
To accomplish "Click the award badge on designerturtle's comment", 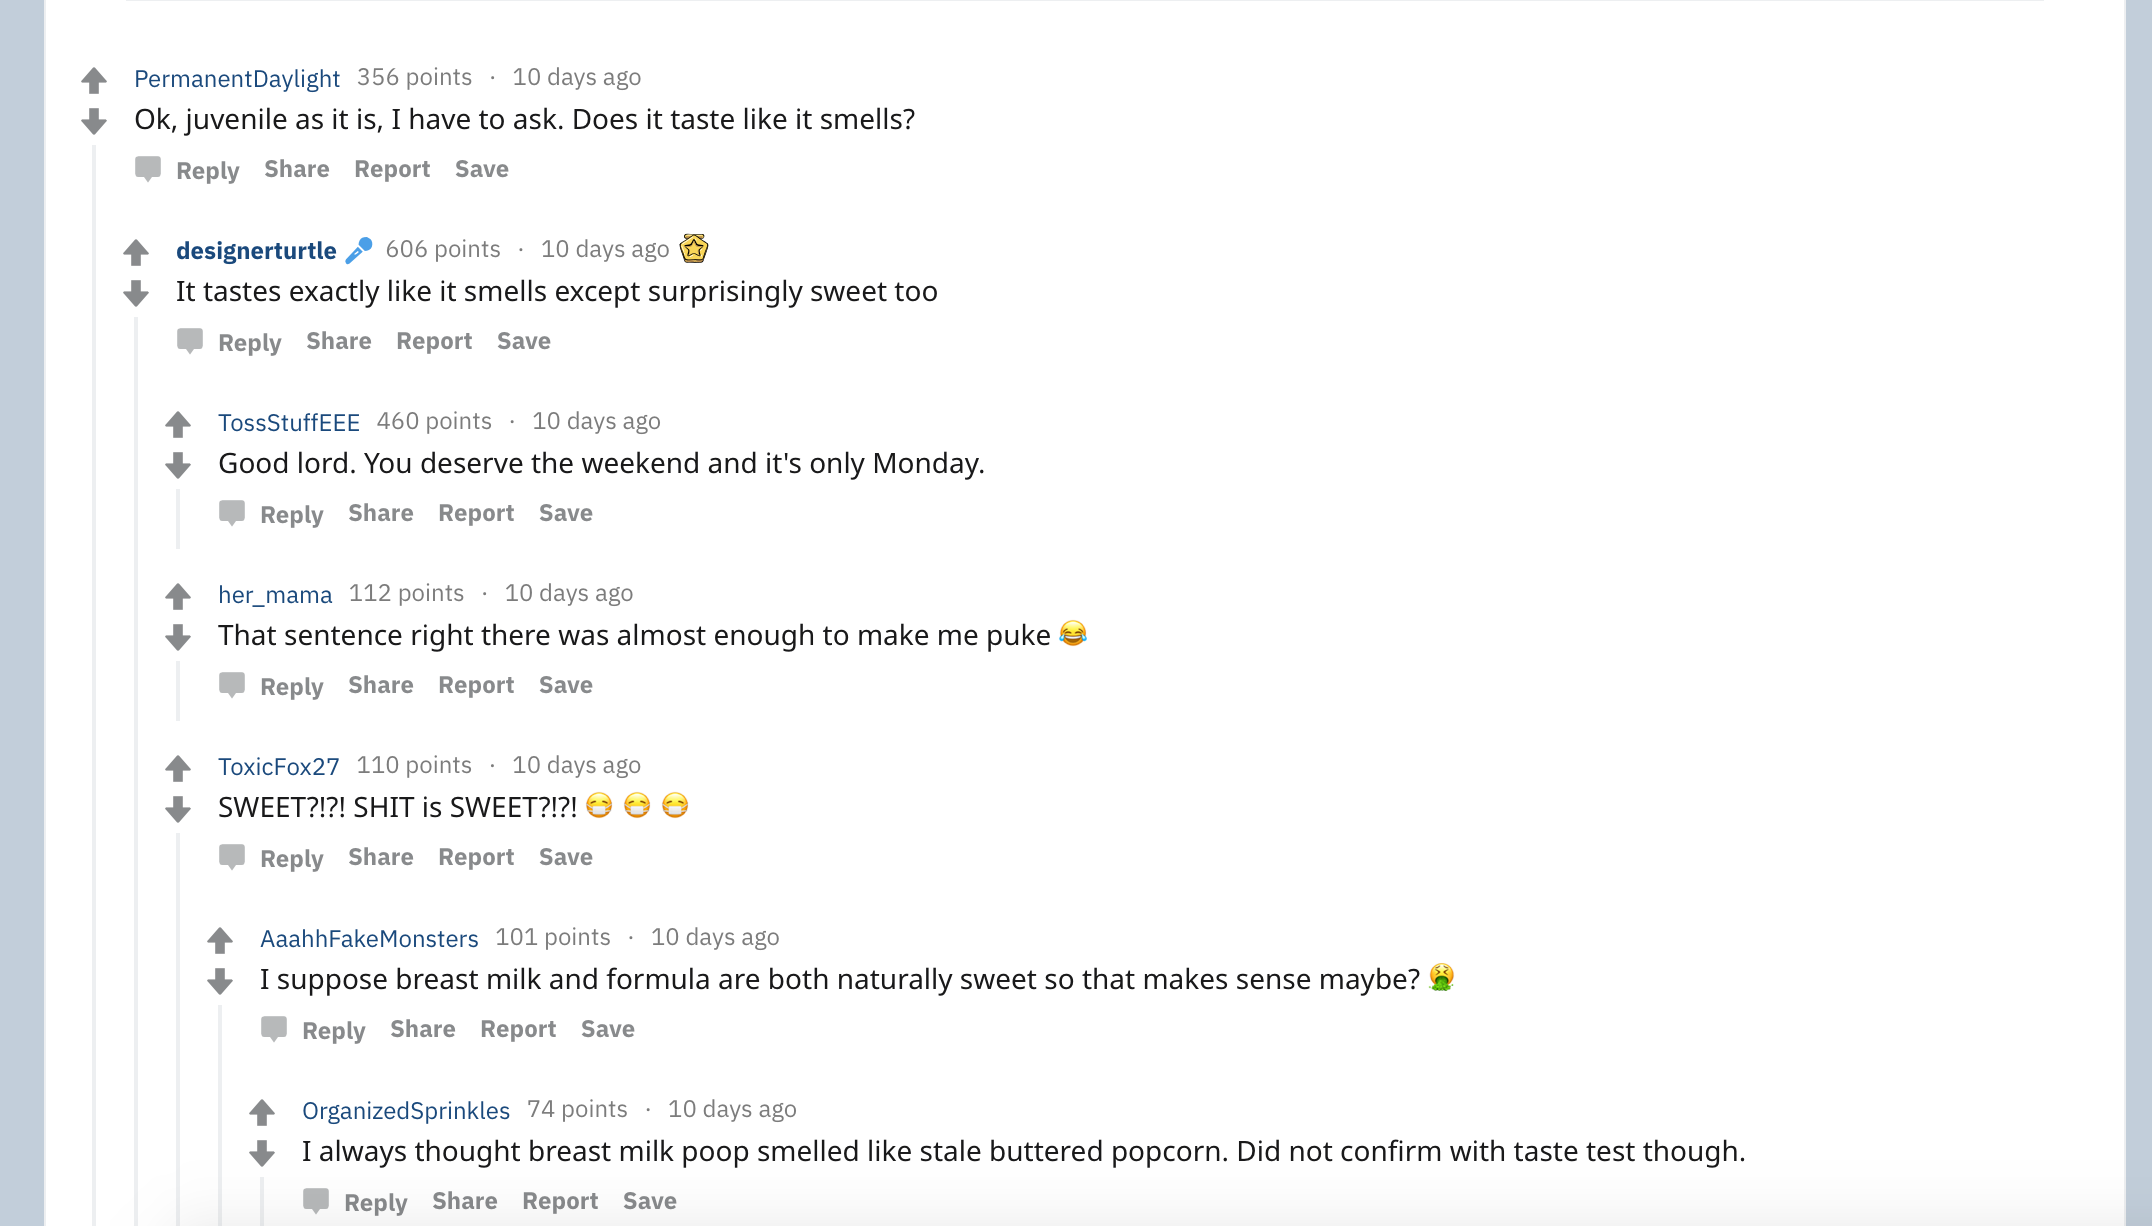I will [694, 248].
